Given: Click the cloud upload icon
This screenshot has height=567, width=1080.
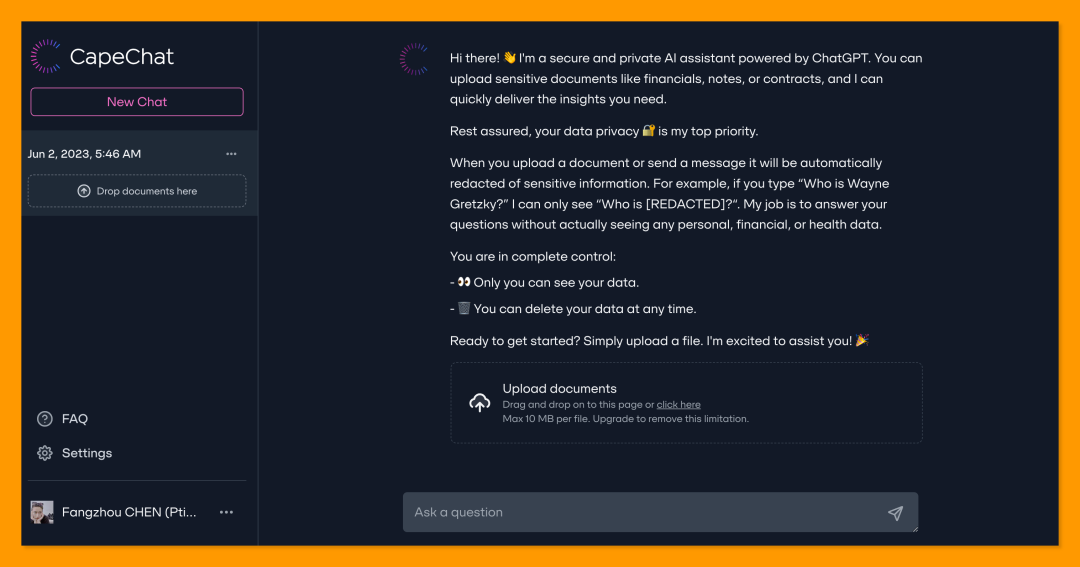Looking at the screenshot, I should click(x=480, y=402).
